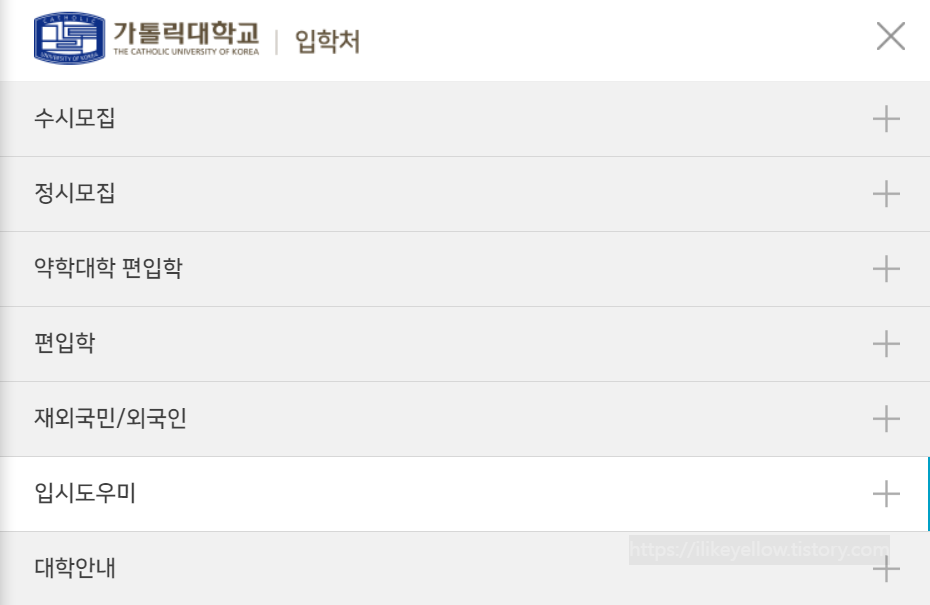930x605 pixels.
Task: Click the Catholic University of Korea logo emblem
Action: tap(69, 38)
